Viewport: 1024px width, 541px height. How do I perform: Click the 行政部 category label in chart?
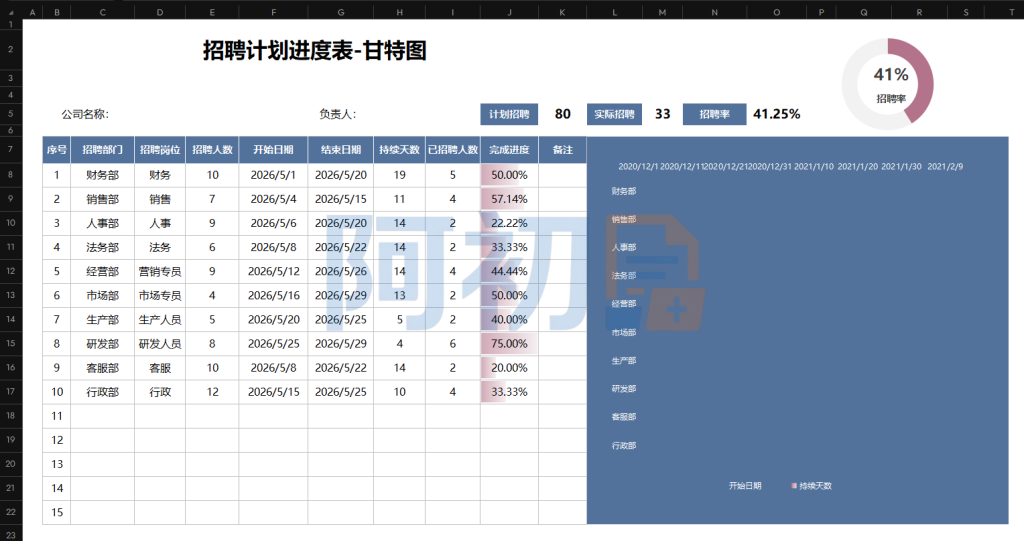(x=624, y=446)
